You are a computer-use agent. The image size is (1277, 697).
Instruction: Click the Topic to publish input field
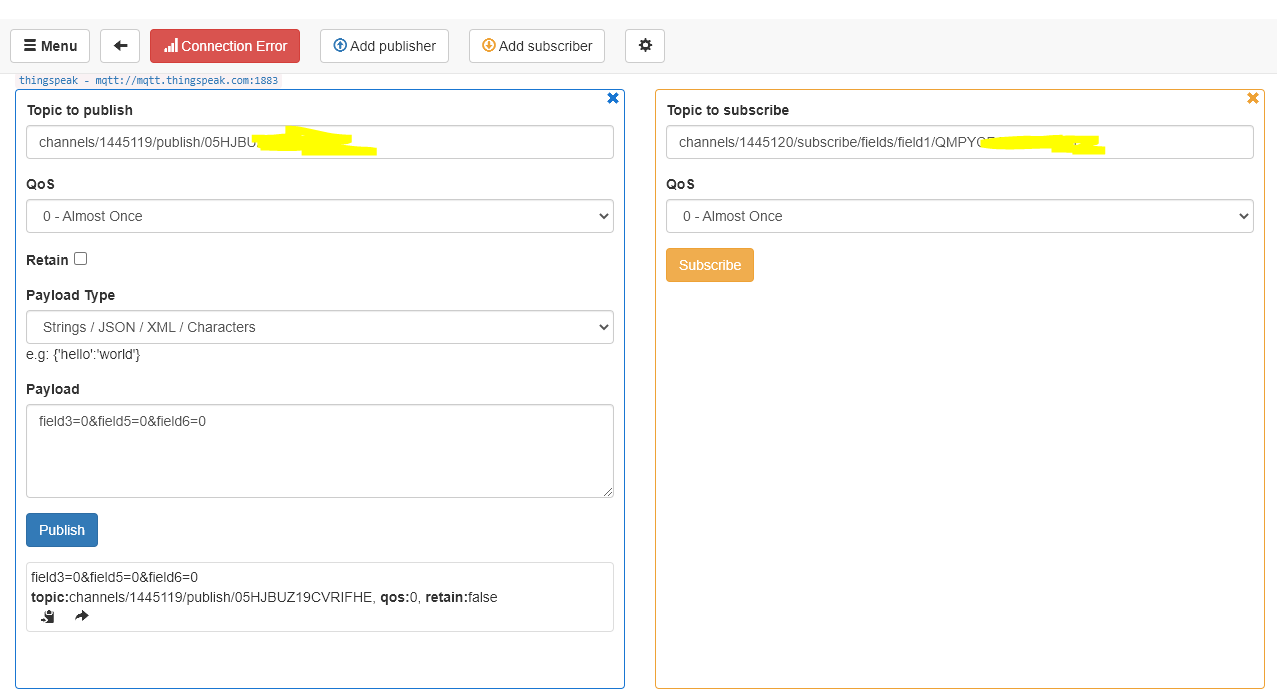[320, 142]
